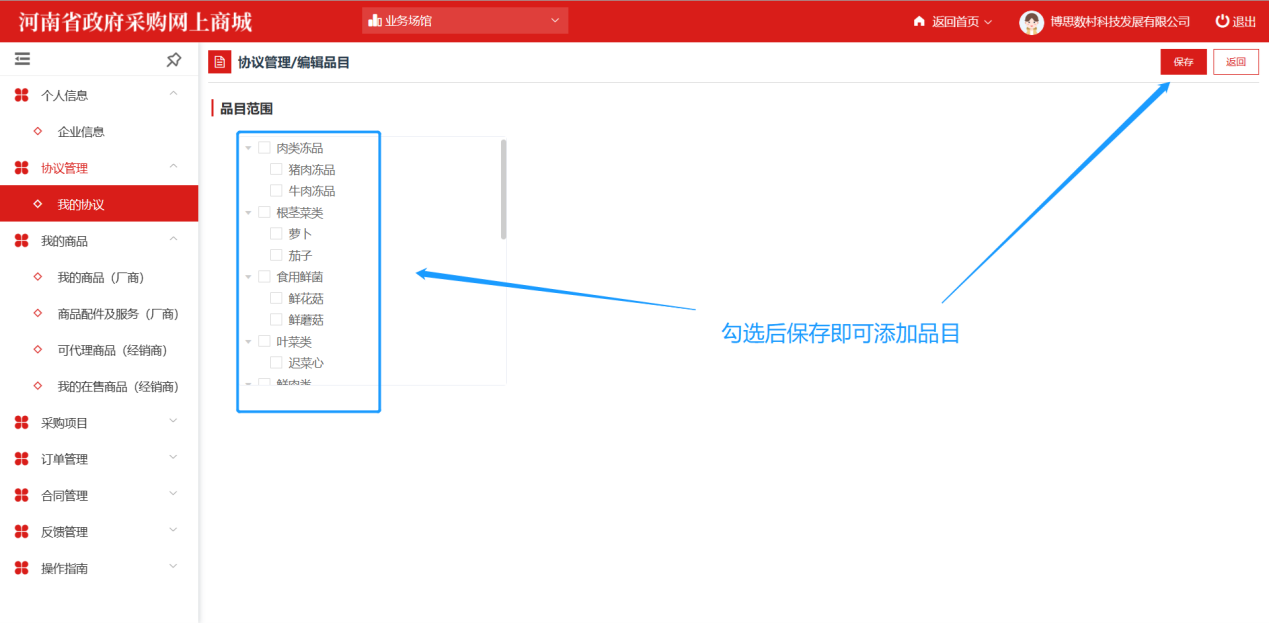Click the diamond icon beside 企业信息
Screen dimensions: 1269x623
pos(38,131)
